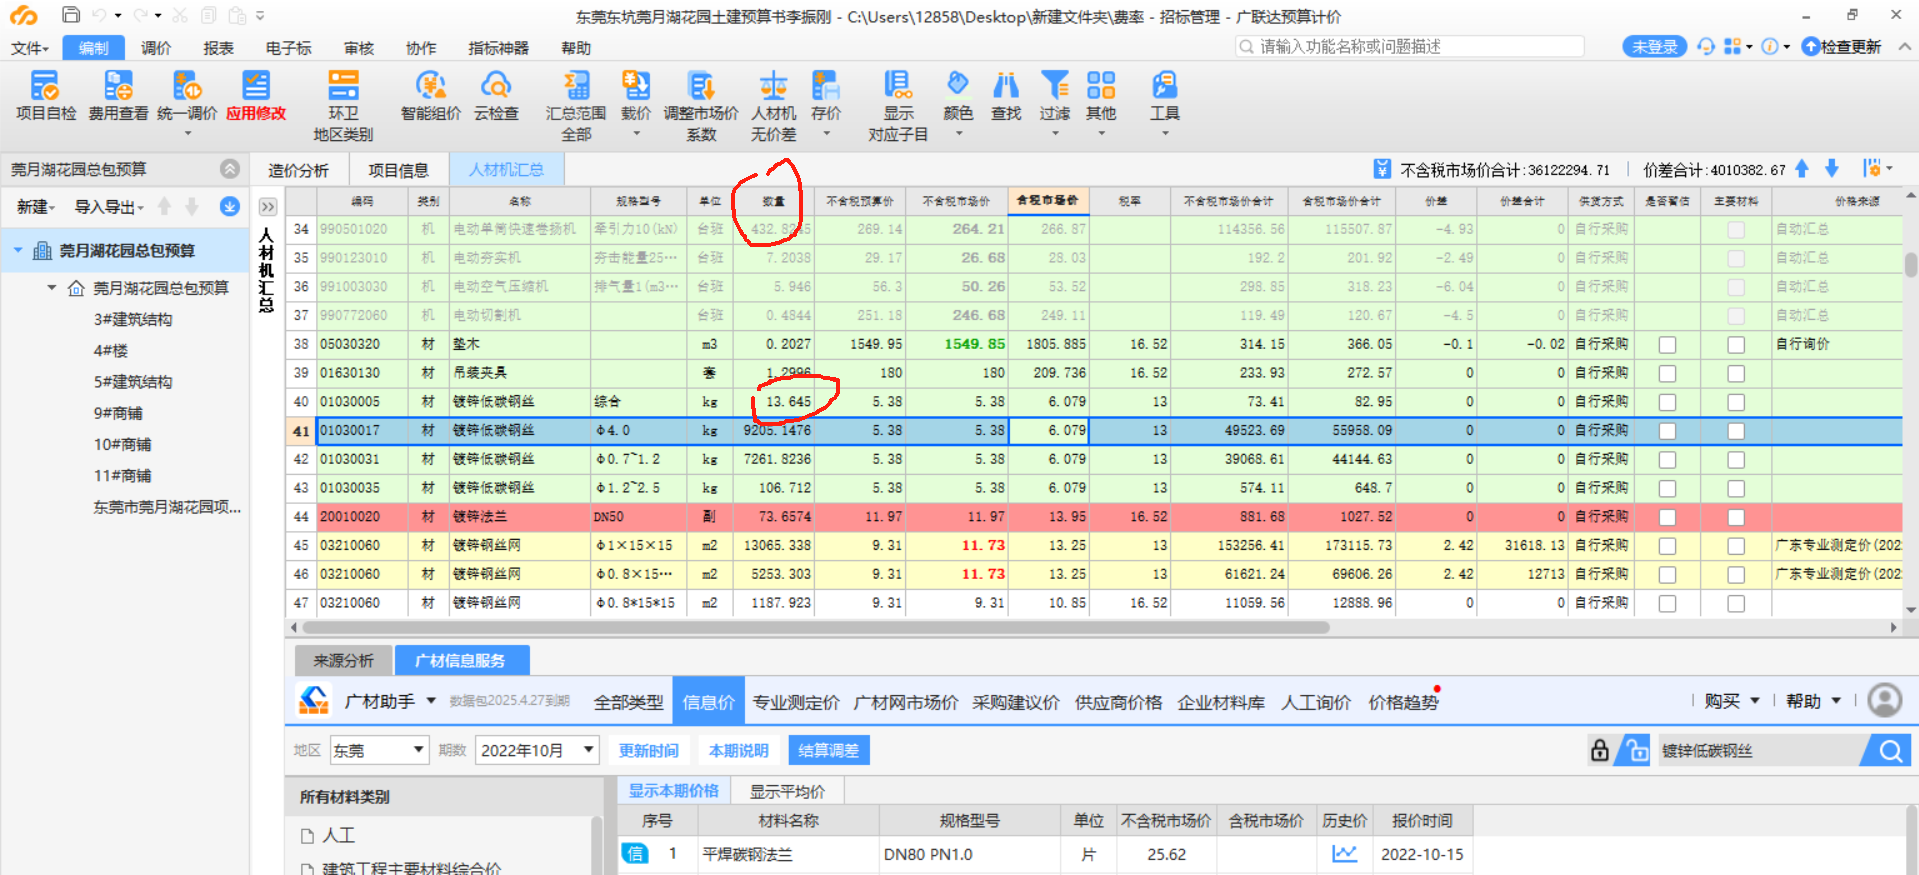Select 专业测定价 tab
This screenshot has width=1919, height=875.
[x=796, y=702]
